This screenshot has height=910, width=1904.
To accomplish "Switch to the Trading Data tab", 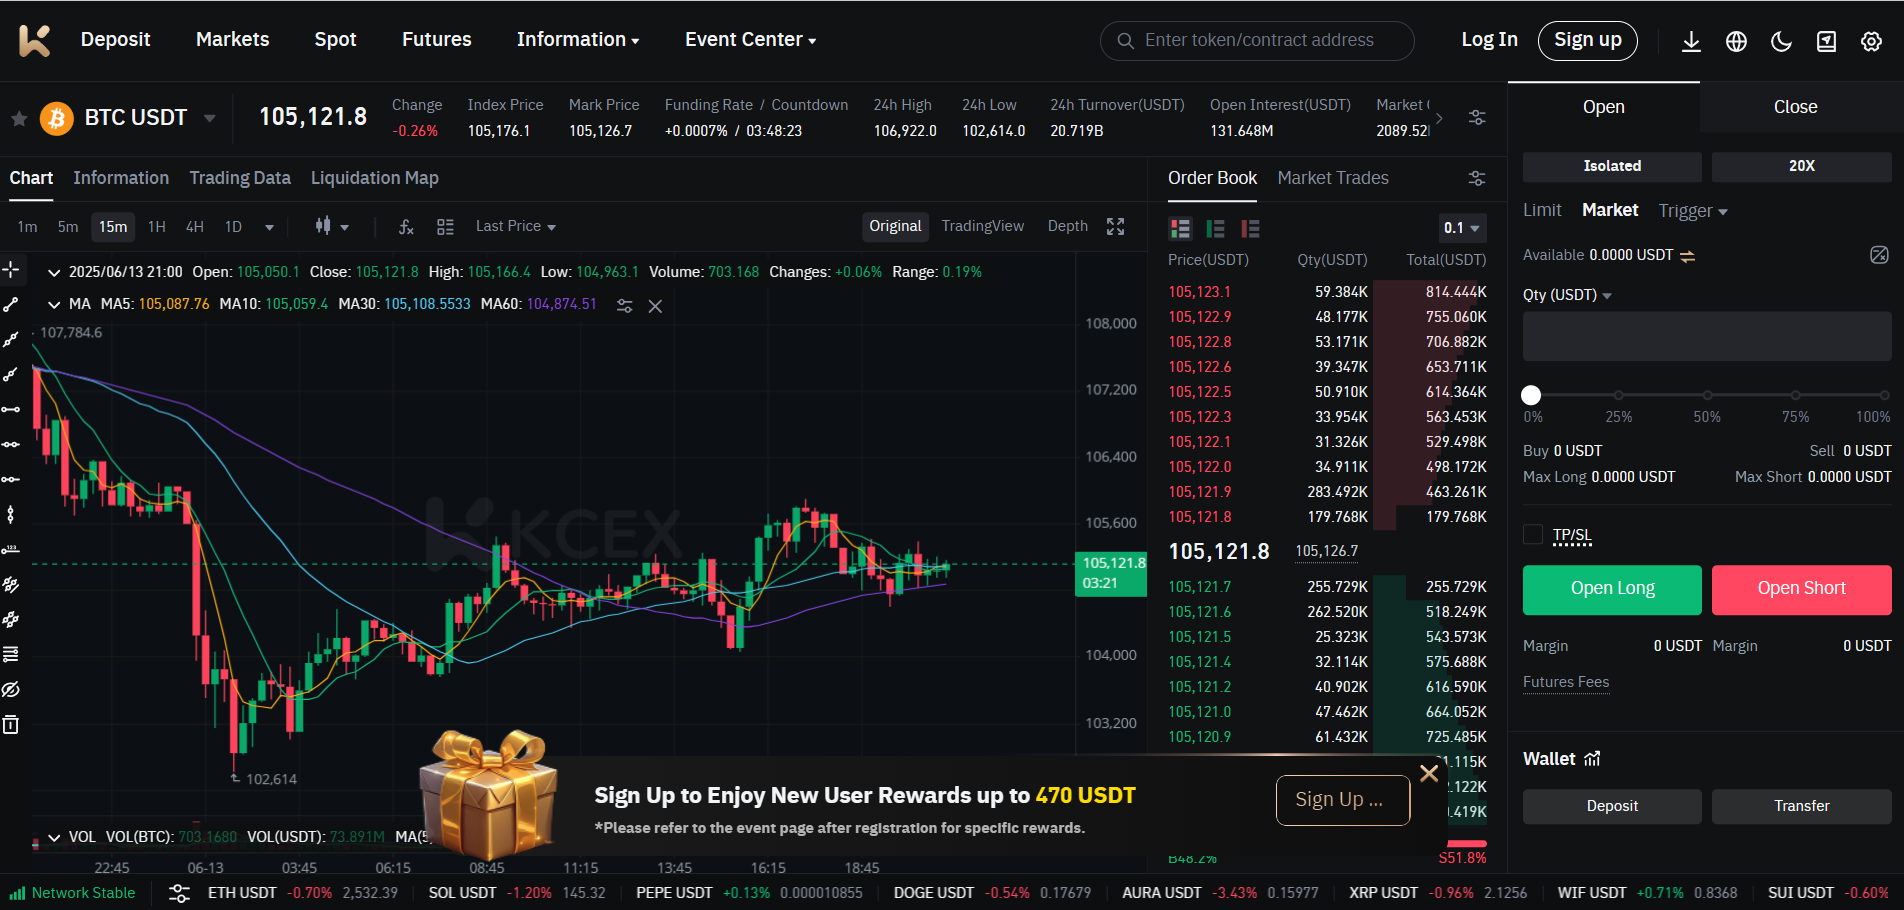I will pos(240,178).
